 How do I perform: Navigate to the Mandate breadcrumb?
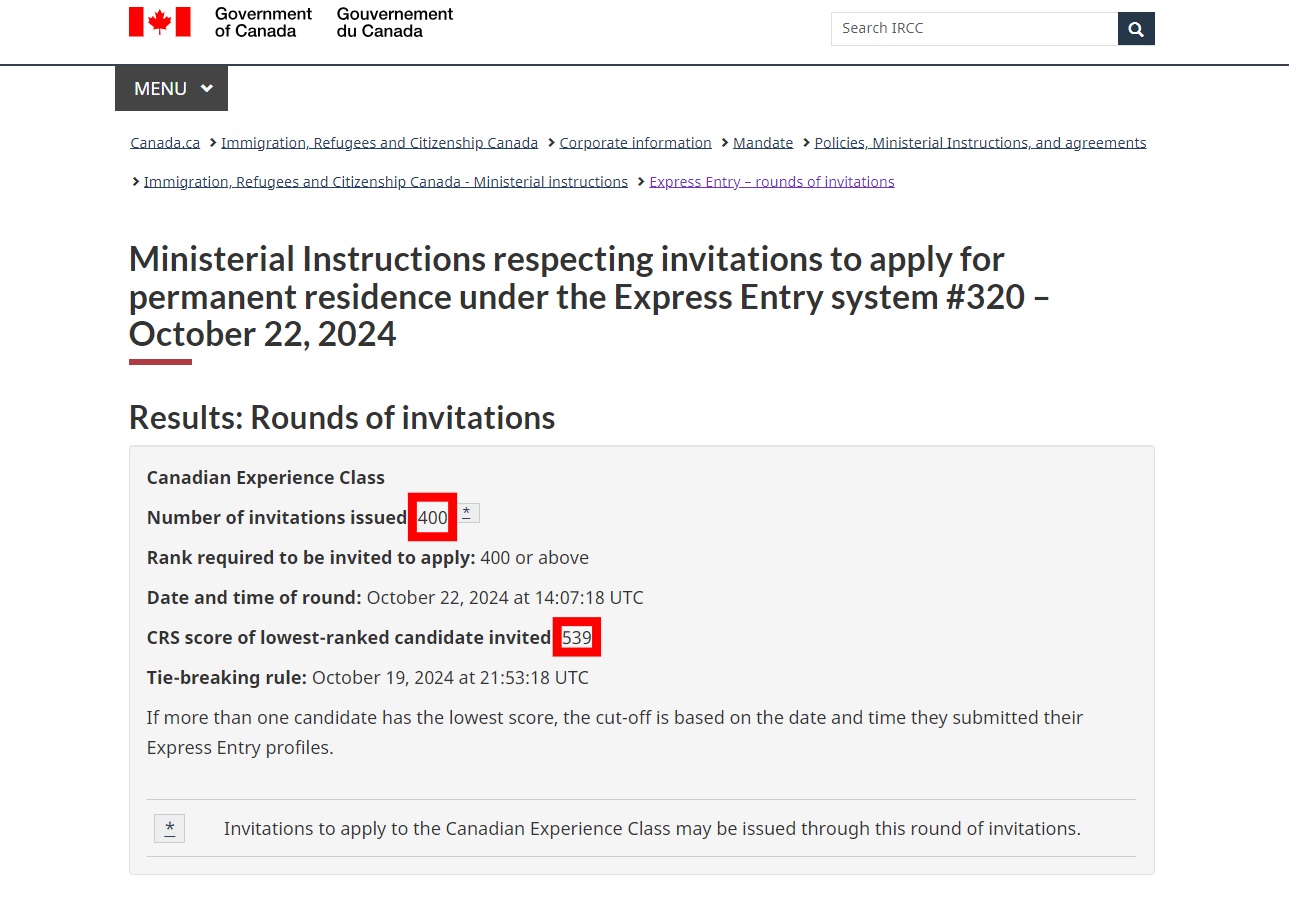coord(763,143)
